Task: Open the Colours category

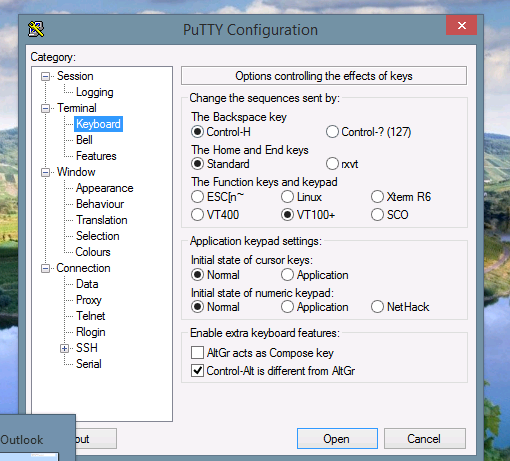Action: point(93,252)
